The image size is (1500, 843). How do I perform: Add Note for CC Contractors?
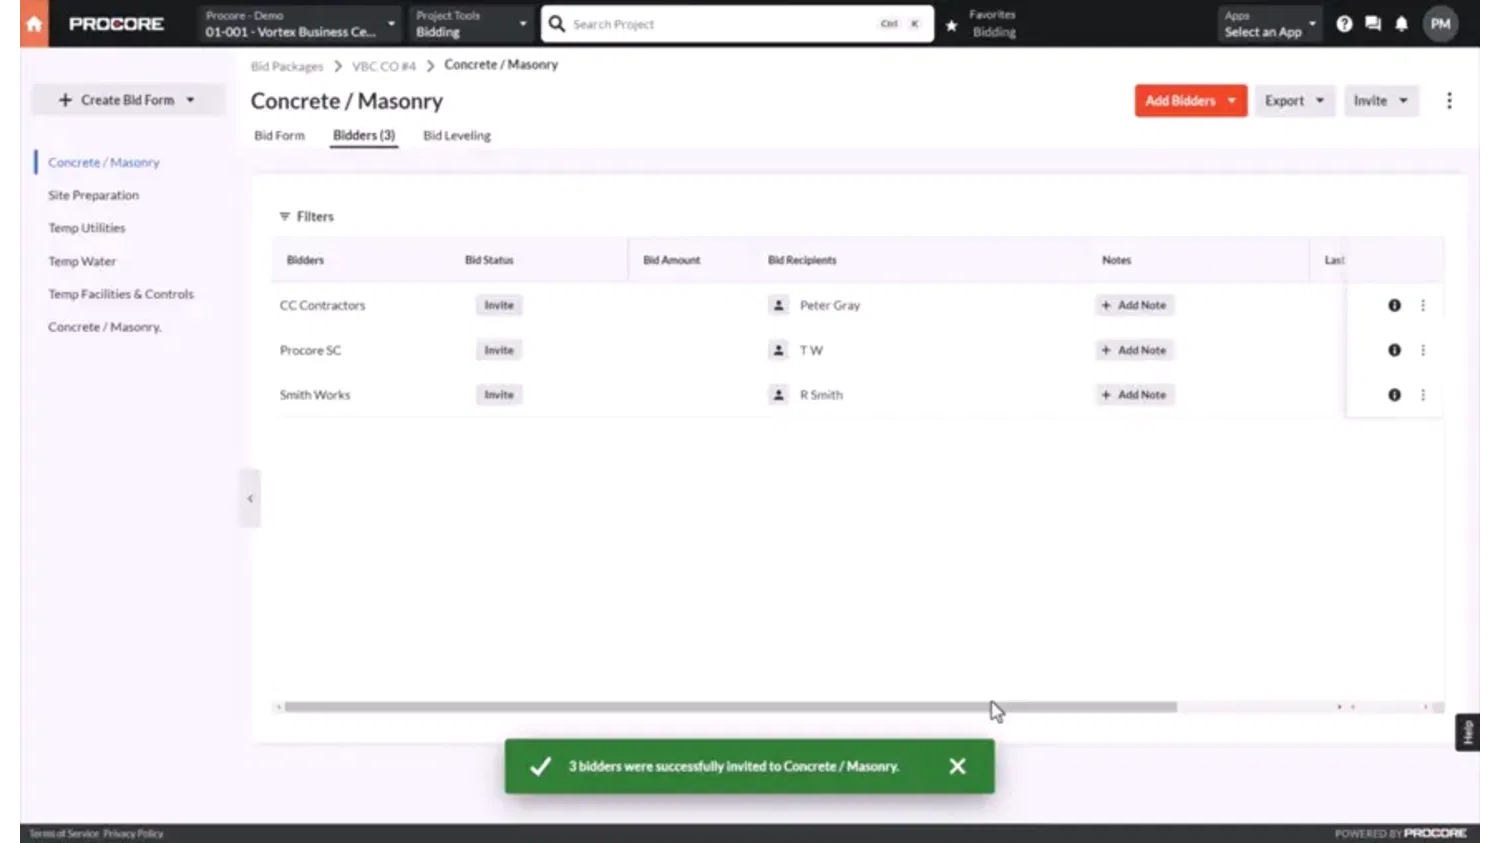point(1134,305)
